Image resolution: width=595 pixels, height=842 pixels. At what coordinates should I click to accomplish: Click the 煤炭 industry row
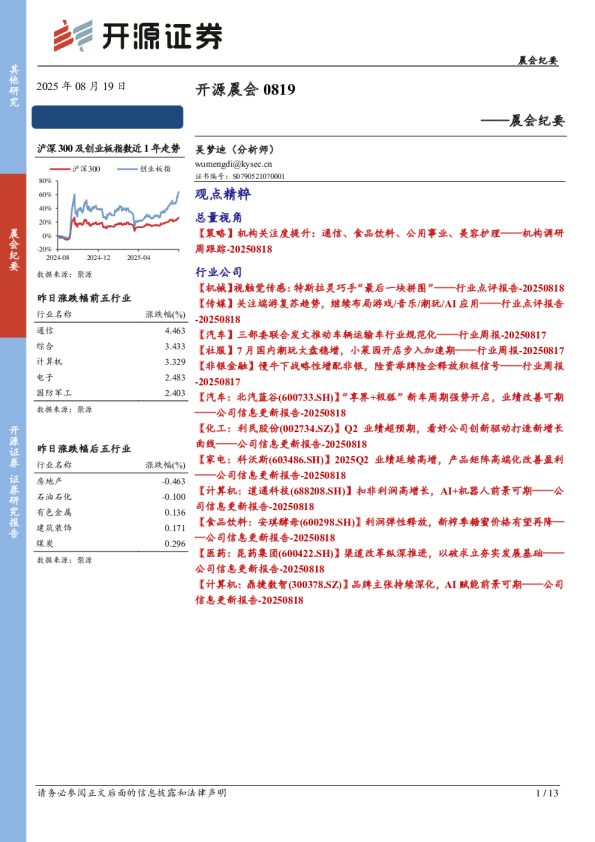tap(111, 543)
